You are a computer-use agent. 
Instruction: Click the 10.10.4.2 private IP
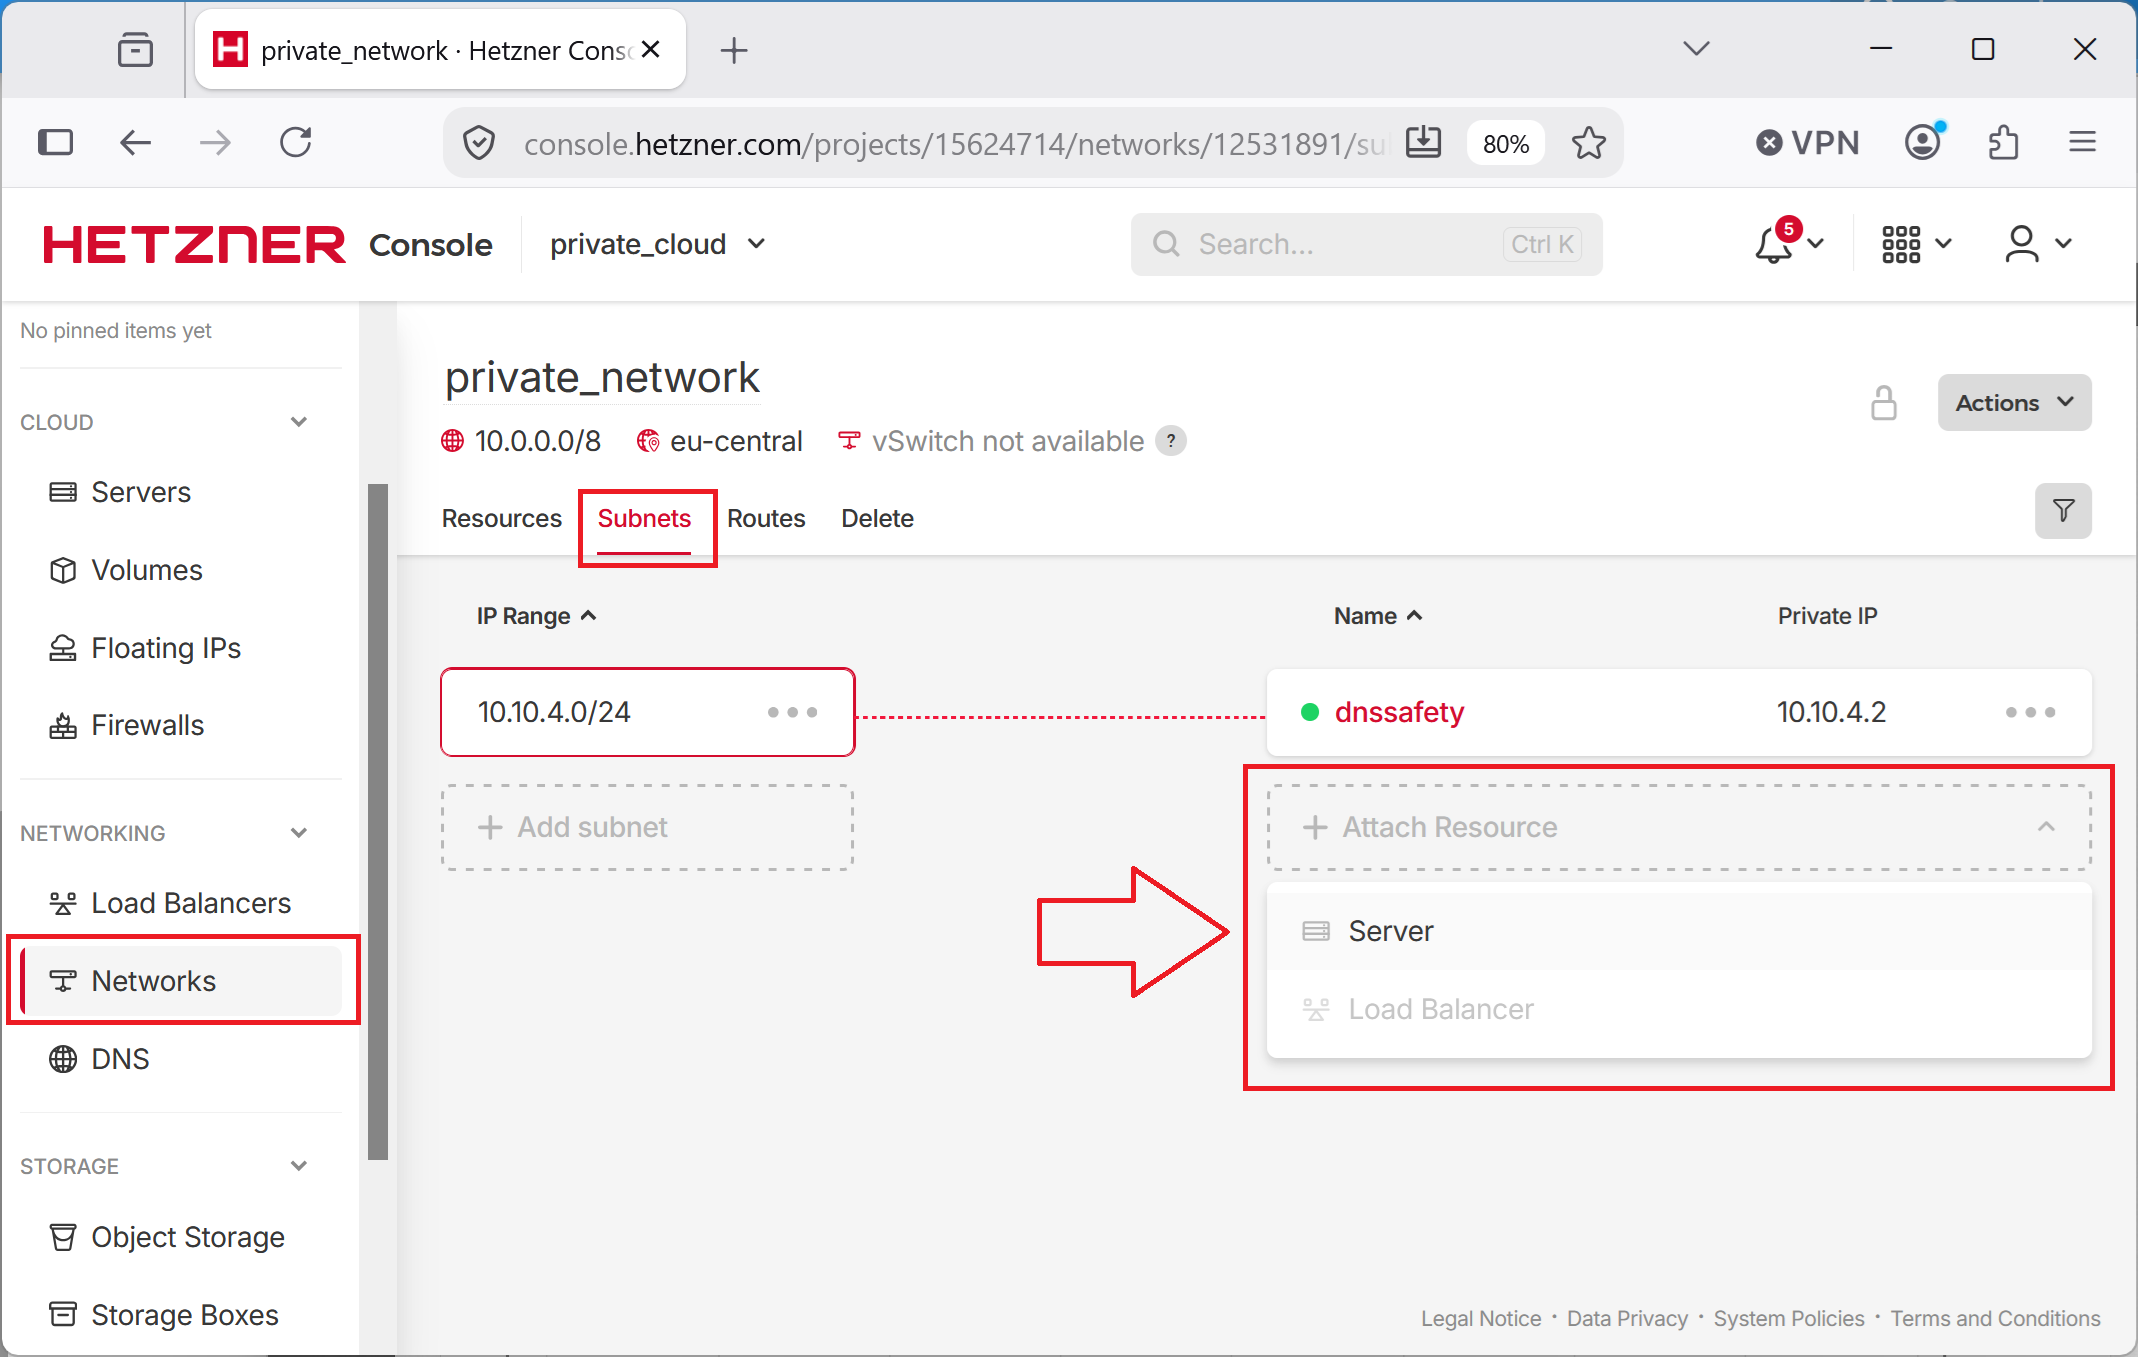(x=1831, y=712)
